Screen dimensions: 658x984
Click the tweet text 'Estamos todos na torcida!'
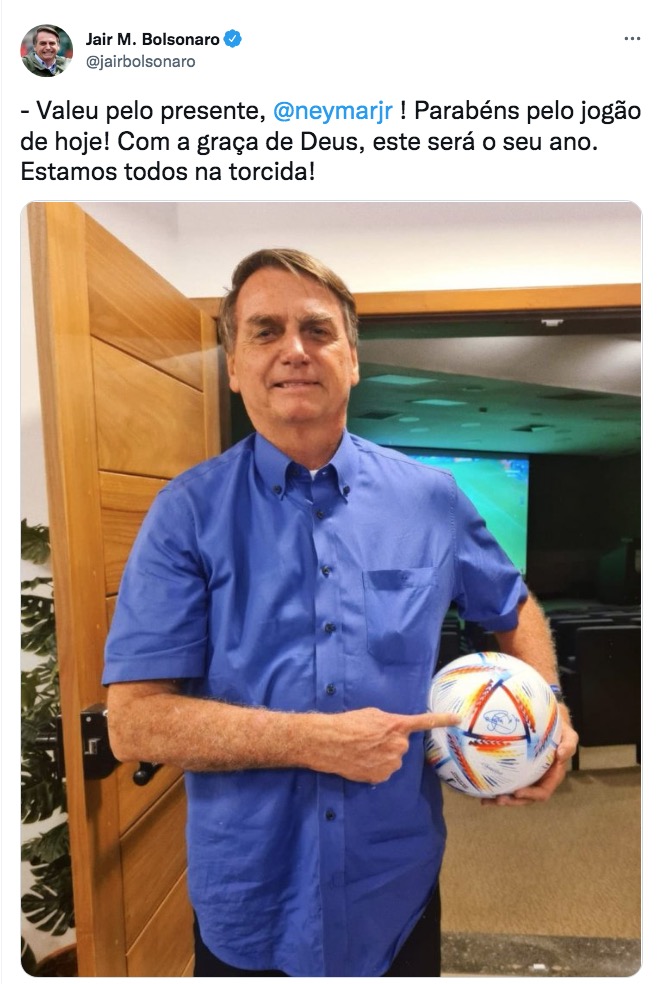pos(167,171)
